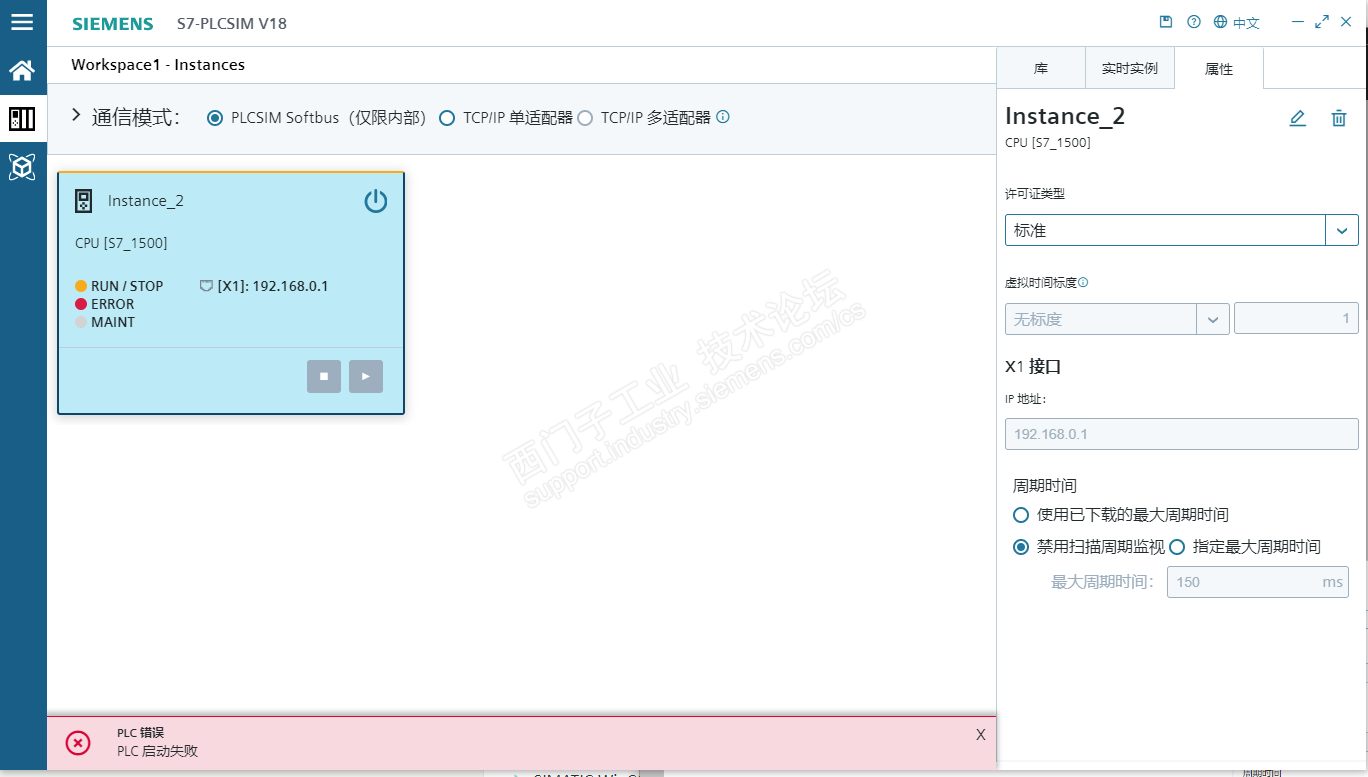Click the virtual time scale value field
The height and width of the screenshot is (777, 1368).
(1296, 319)
